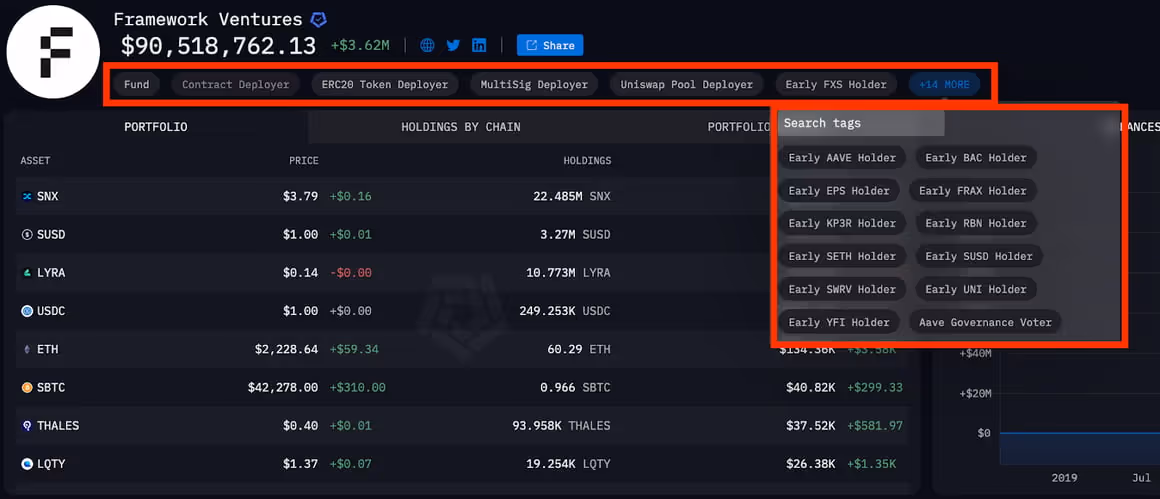The height and width of the screenshot is (499, 1160).
Task: Click the ETH token icon
Action: [x=27, y=349]
